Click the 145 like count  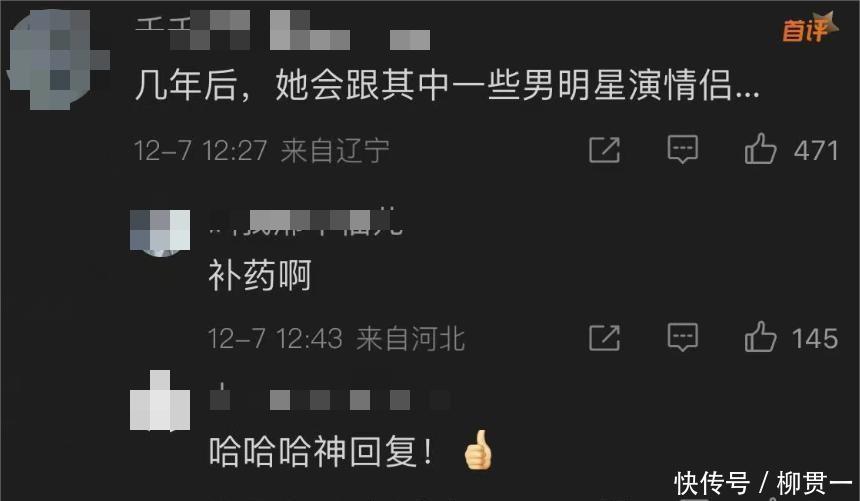(x=816, y=338)
